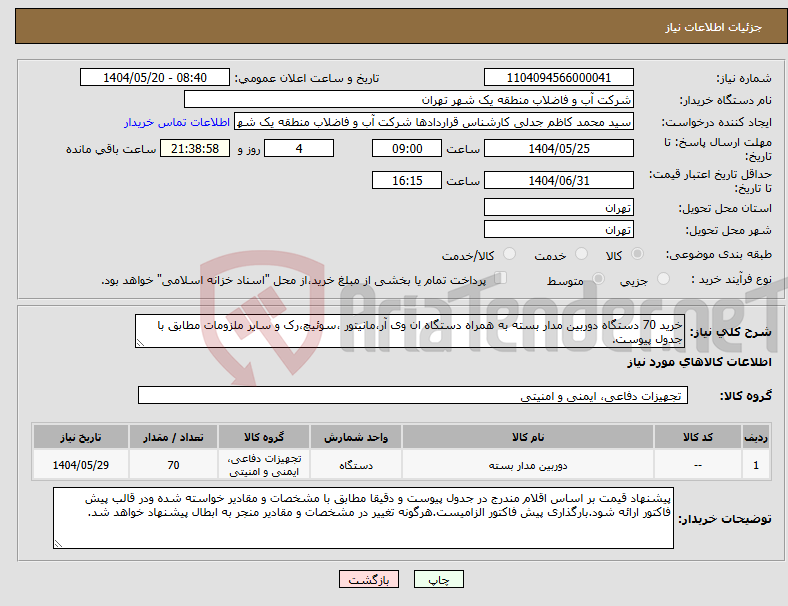Click the request creator name field
The height and width of the screenshot is (606, 788).
click(434, 122)
